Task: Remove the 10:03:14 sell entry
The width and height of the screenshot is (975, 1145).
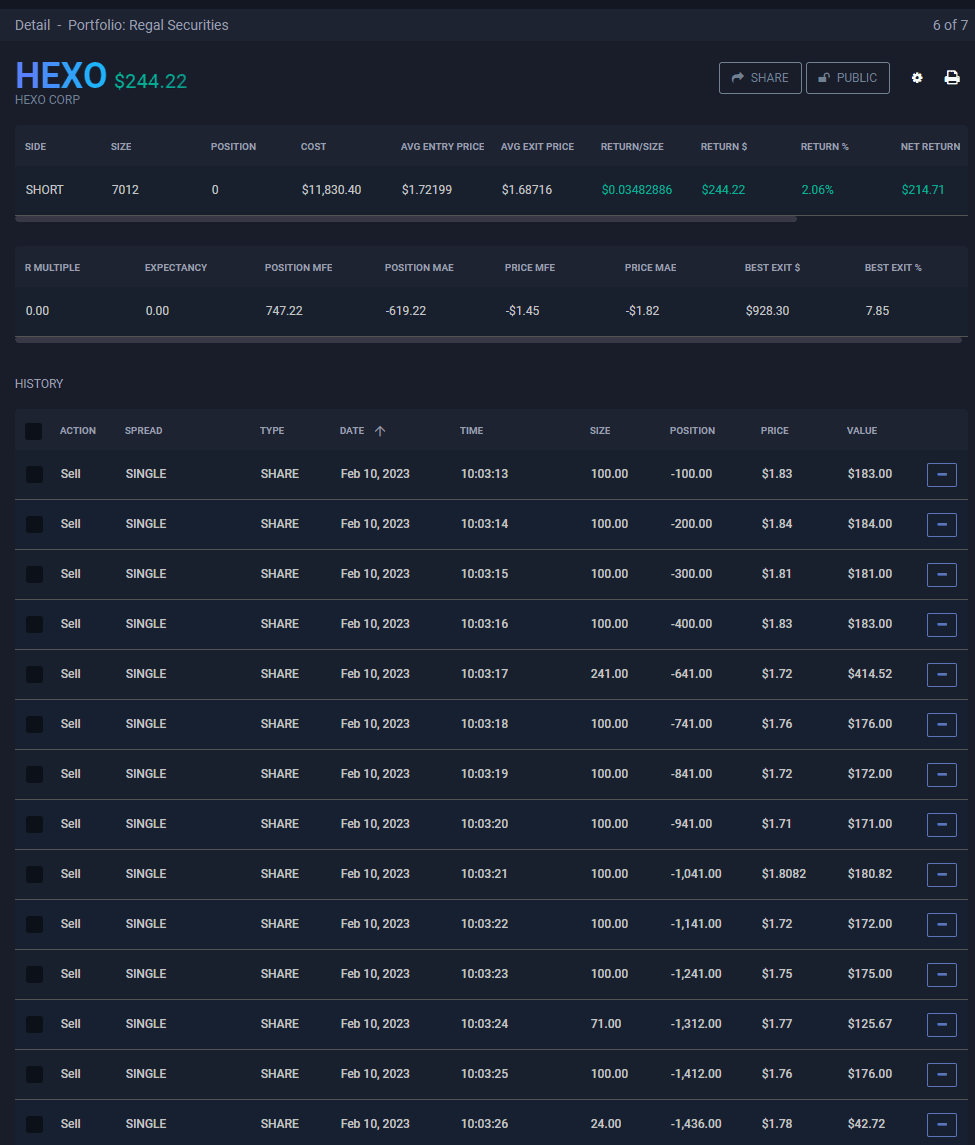Action: coord(941,524)
